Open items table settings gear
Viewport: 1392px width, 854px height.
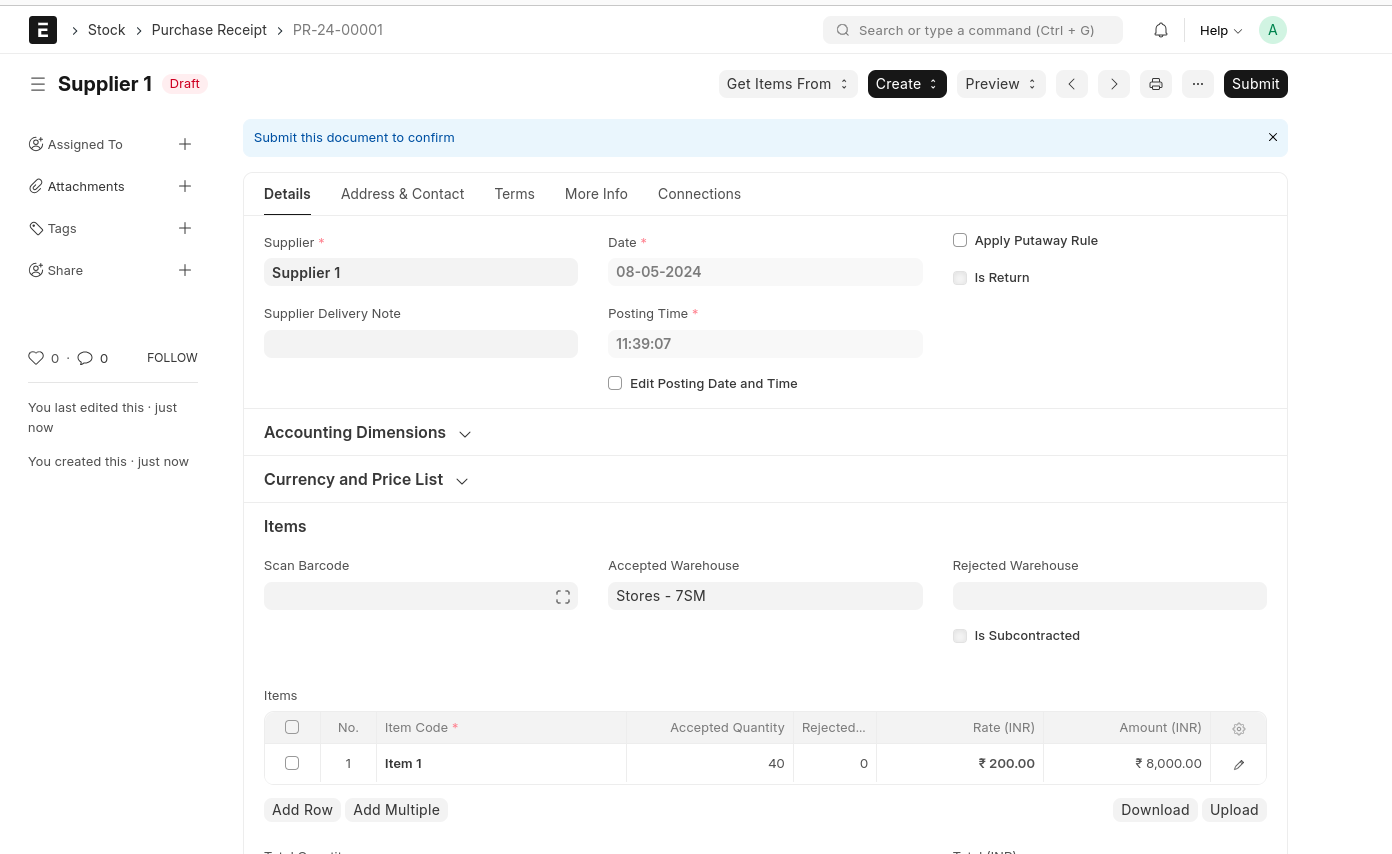pyautogui.click(x=1238, y=729)
